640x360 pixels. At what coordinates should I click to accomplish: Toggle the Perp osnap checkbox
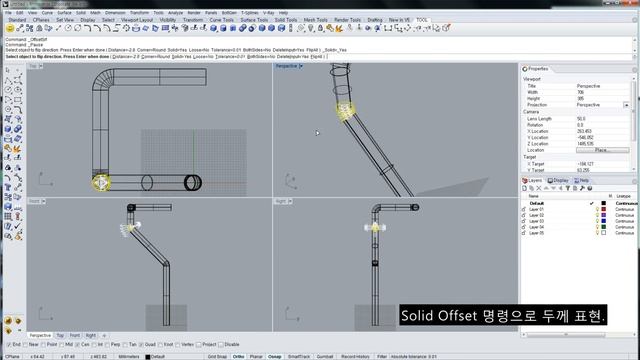pyautogui.click(x=107, y=345)
